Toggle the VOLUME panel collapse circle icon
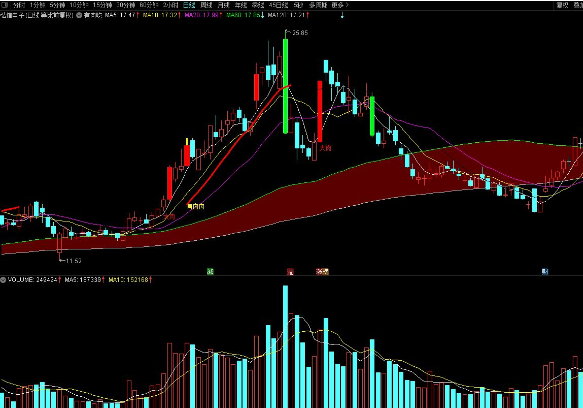This screenshot has height=408, width=583. tap(3, 279)
